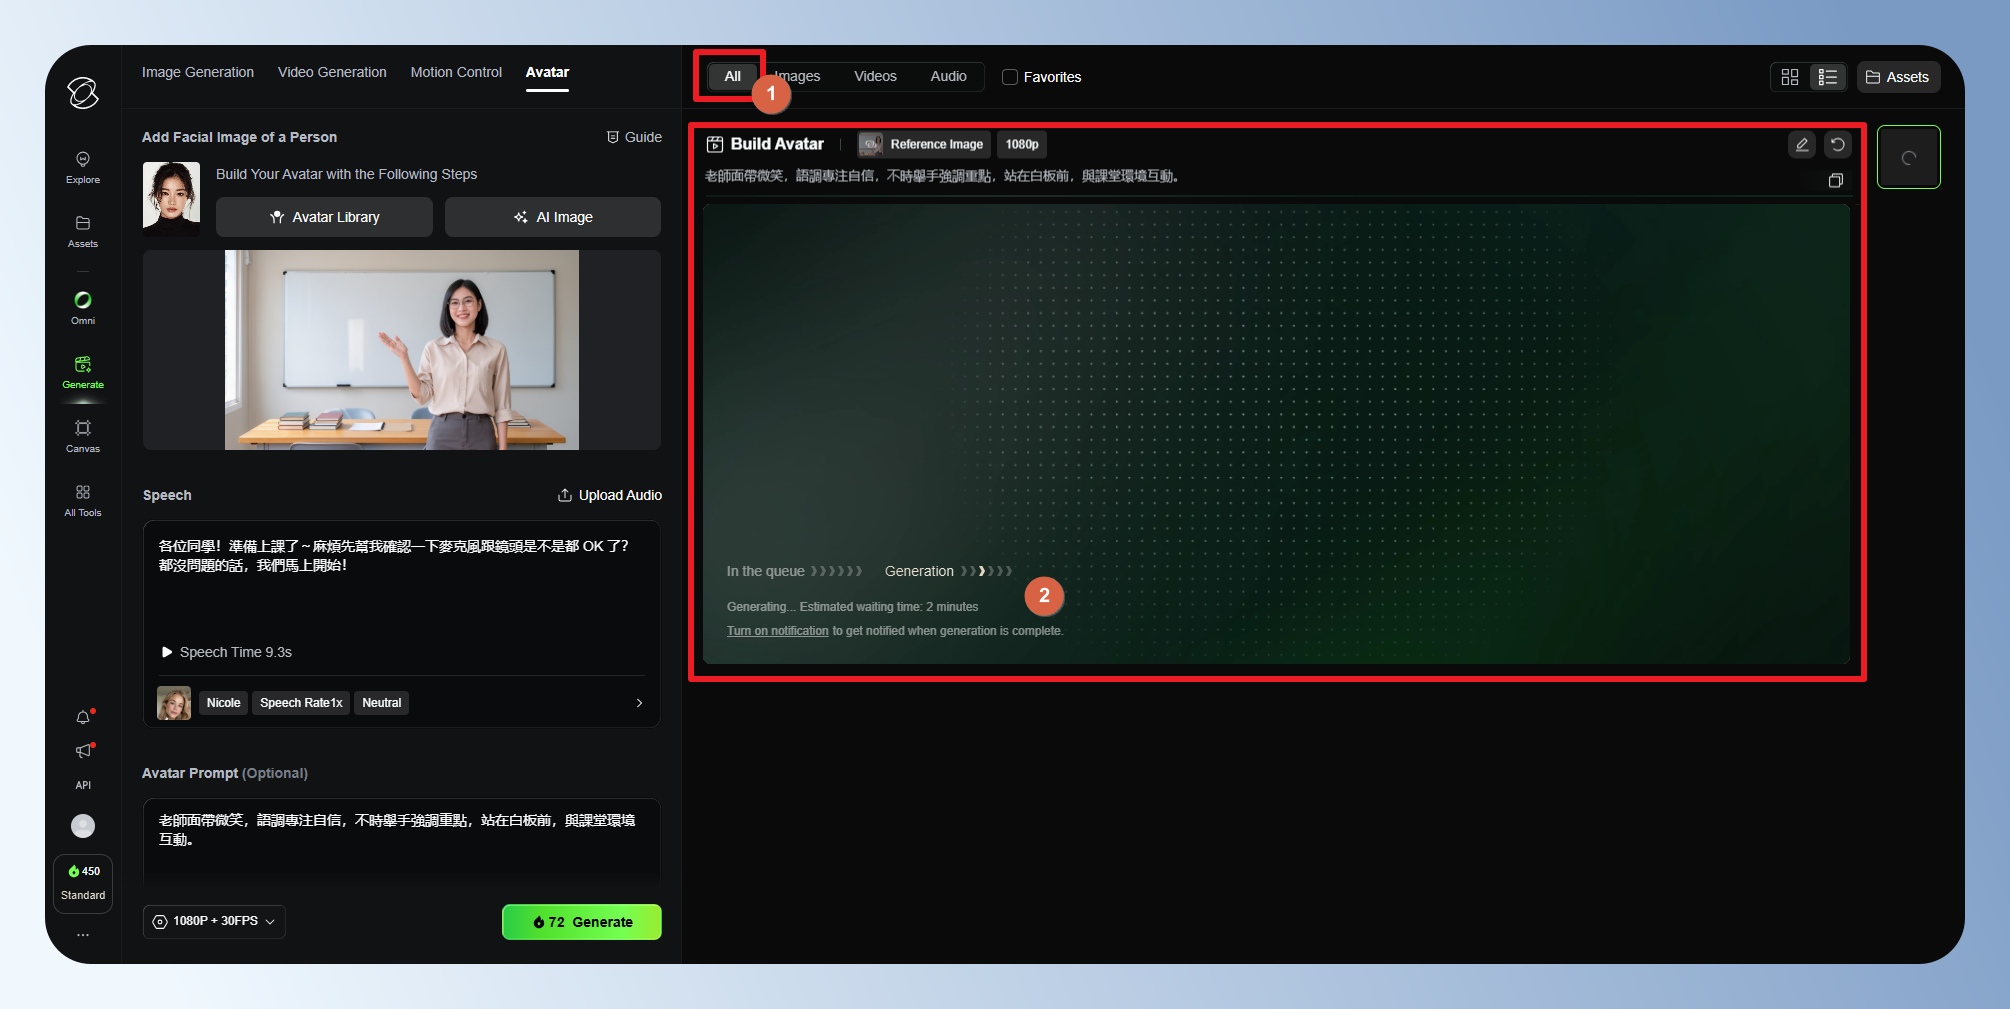Open All Tools in sidebar
This screenshot has width=2010, height=1009.
[83, 499]
